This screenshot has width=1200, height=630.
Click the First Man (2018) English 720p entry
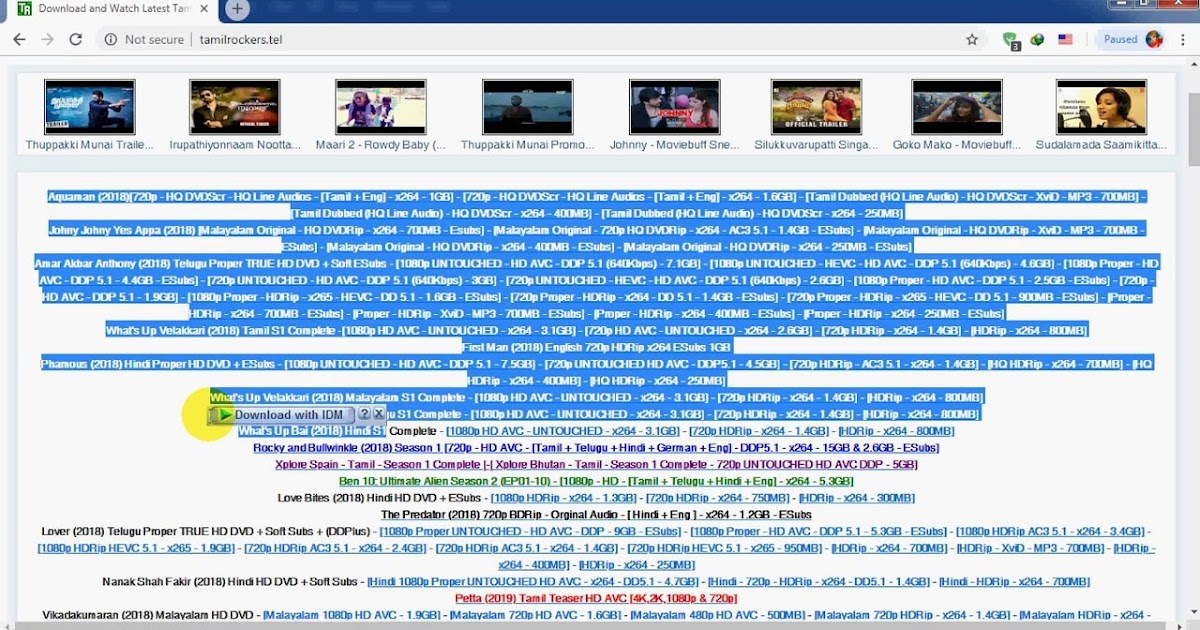click(596, 347)
